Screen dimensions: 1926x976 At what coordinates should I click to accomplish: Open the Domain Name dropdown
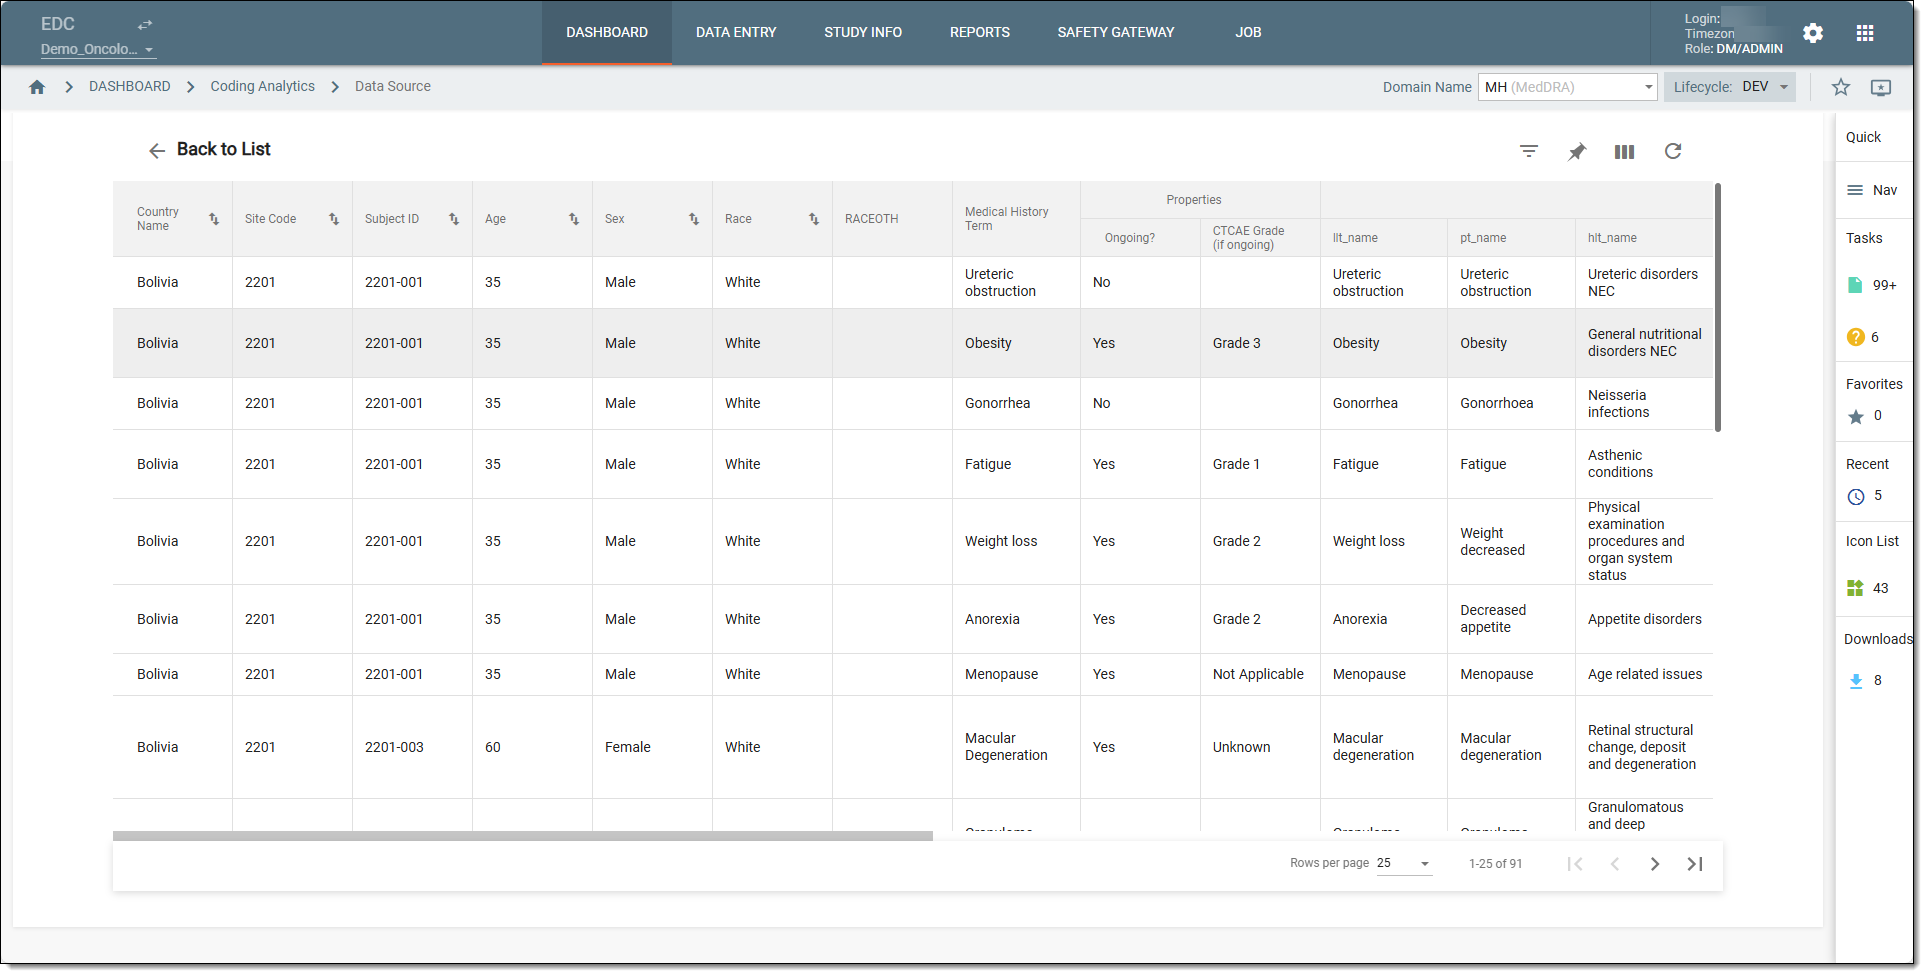(x=1567, y=87)
